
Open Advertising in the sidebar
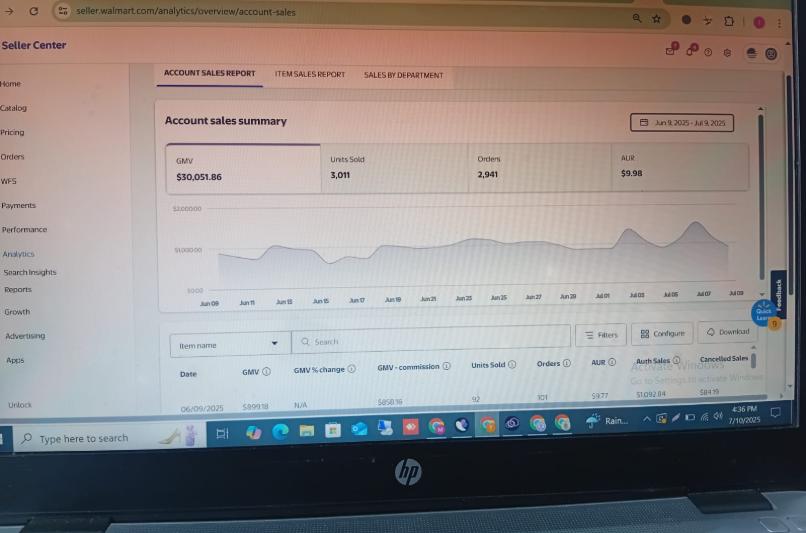pos(25,336)
